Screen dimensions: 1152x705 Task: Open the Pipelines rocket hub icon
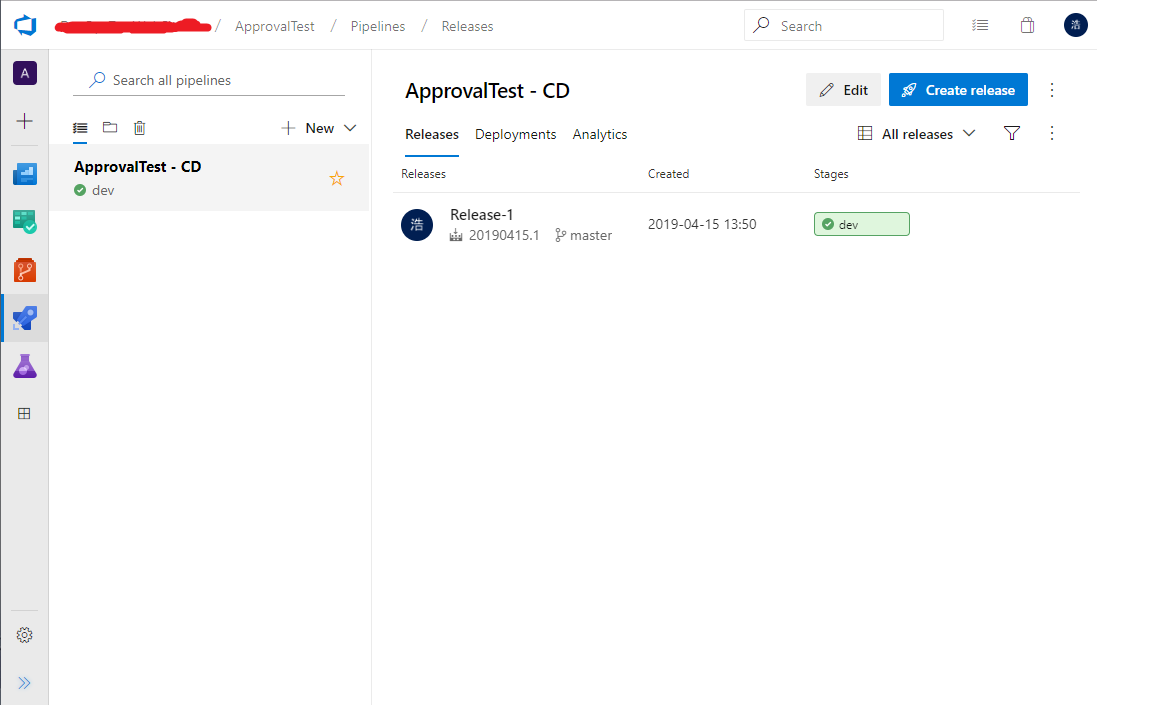[x=25, y=318]
